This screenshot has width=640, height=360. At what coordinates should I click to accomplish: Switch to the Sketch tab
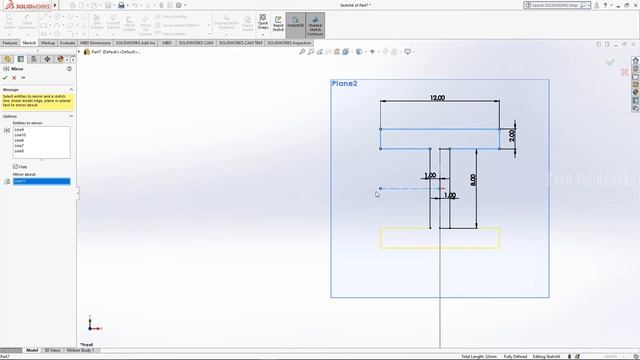point(29,43)
